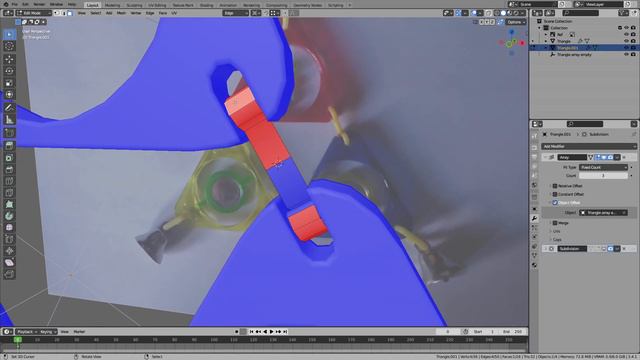Open the Edit Mode dropdown

(x=33, y=13)
